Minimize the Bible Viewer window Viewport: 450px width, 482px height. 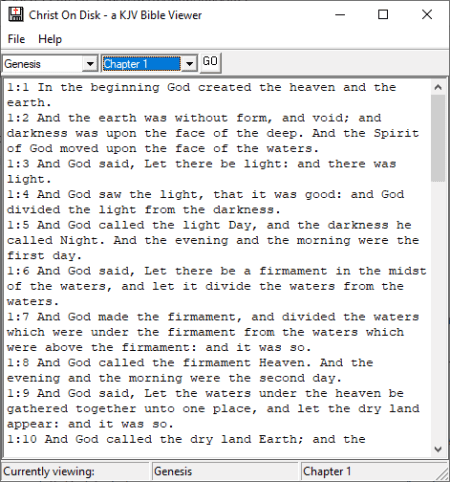point(340,15)
